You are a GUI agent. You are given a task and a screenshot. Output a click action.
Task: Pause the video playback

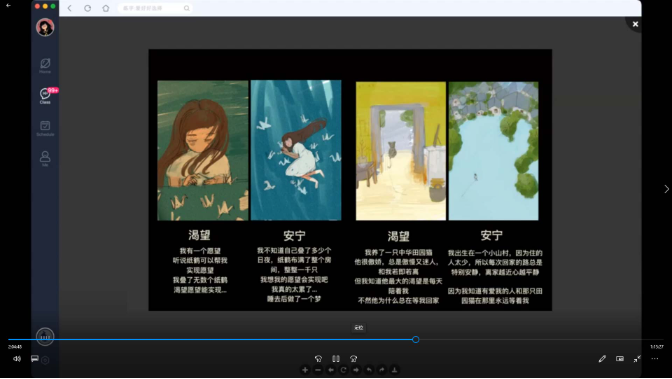pyautogui.click(x=336, y=358)
